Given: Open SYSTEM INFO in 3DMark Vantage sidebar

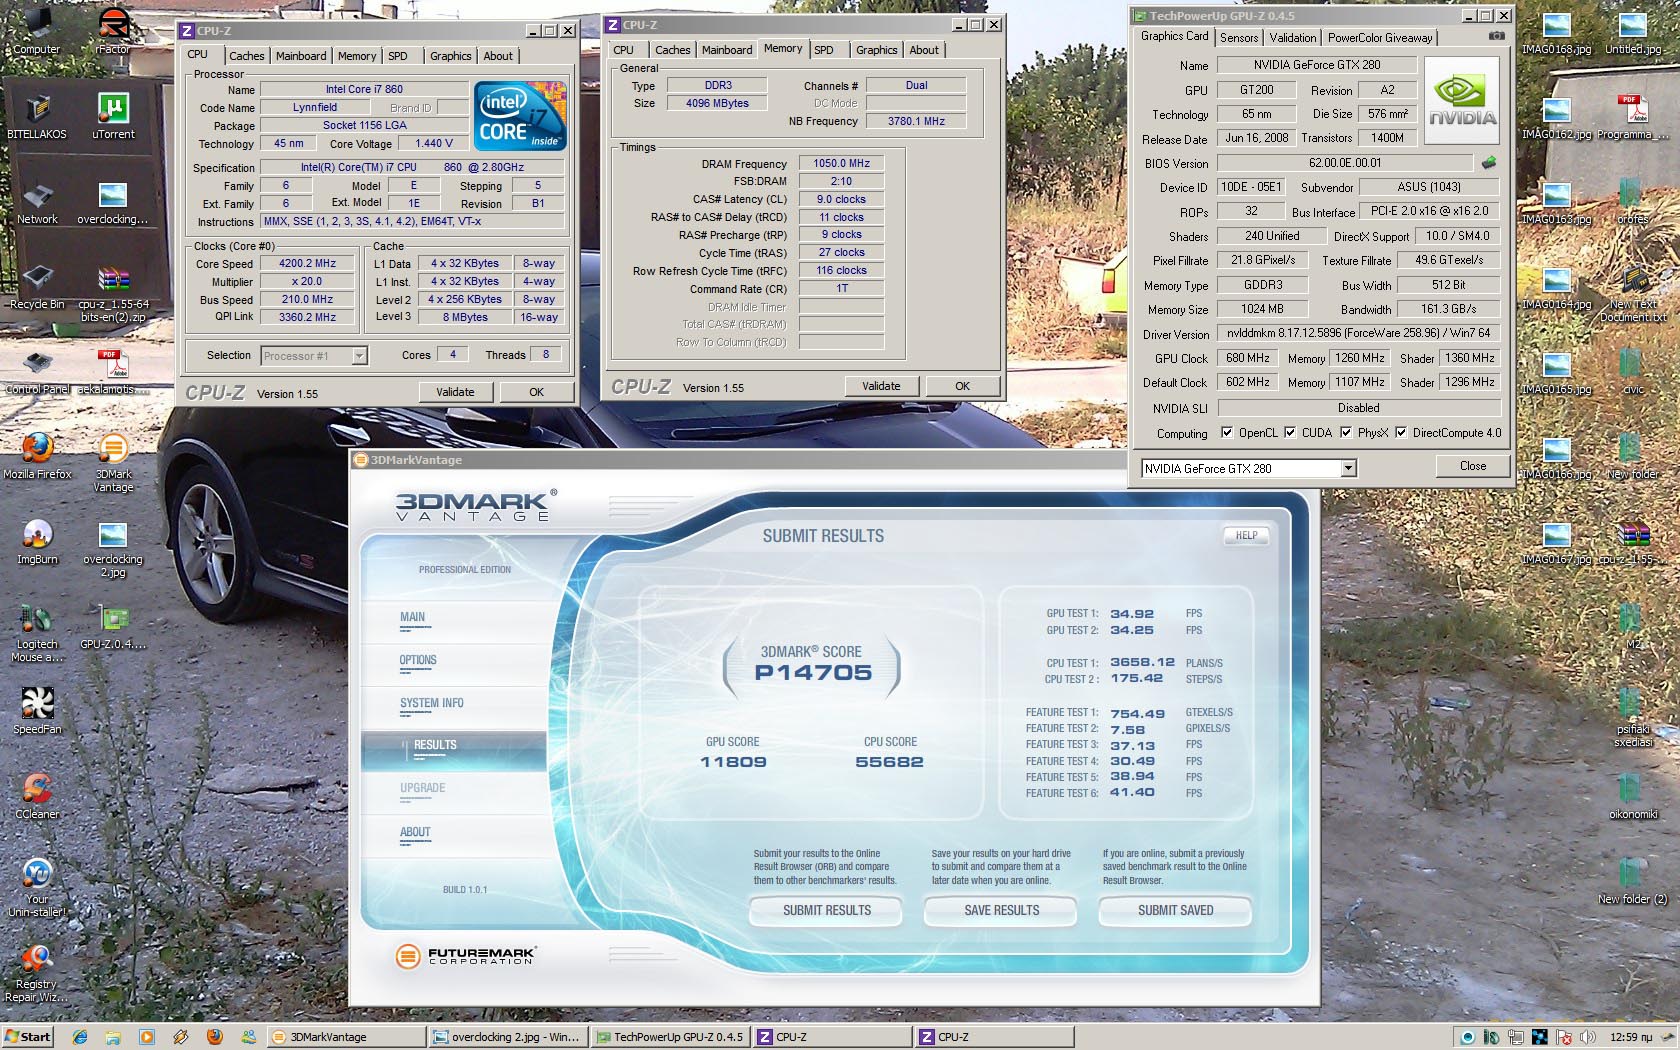Looking at the screenshot, I should (x=432, y=703).
